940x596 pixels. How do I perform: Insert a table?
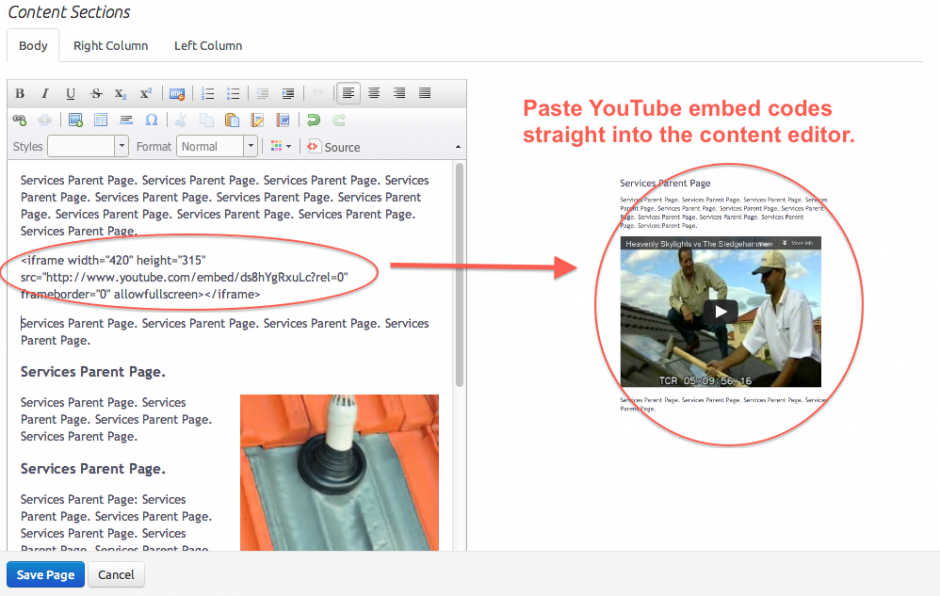click(101, 121)
